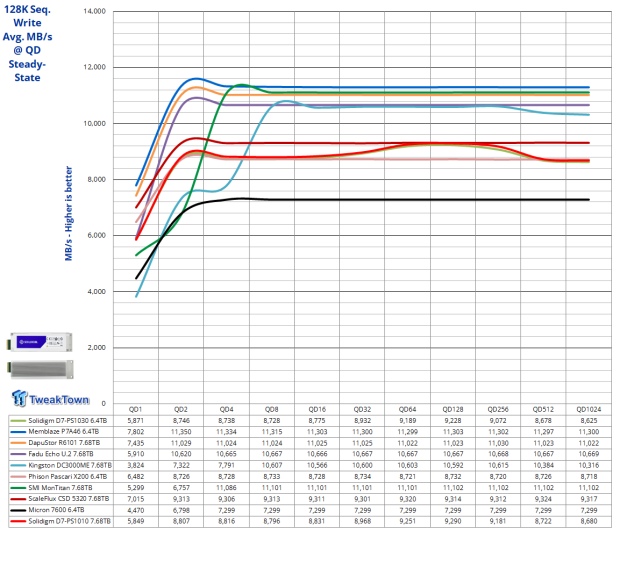
Task: Select the SMI MonTitan QD4 value '11,086'
Action: pos(226,488)
